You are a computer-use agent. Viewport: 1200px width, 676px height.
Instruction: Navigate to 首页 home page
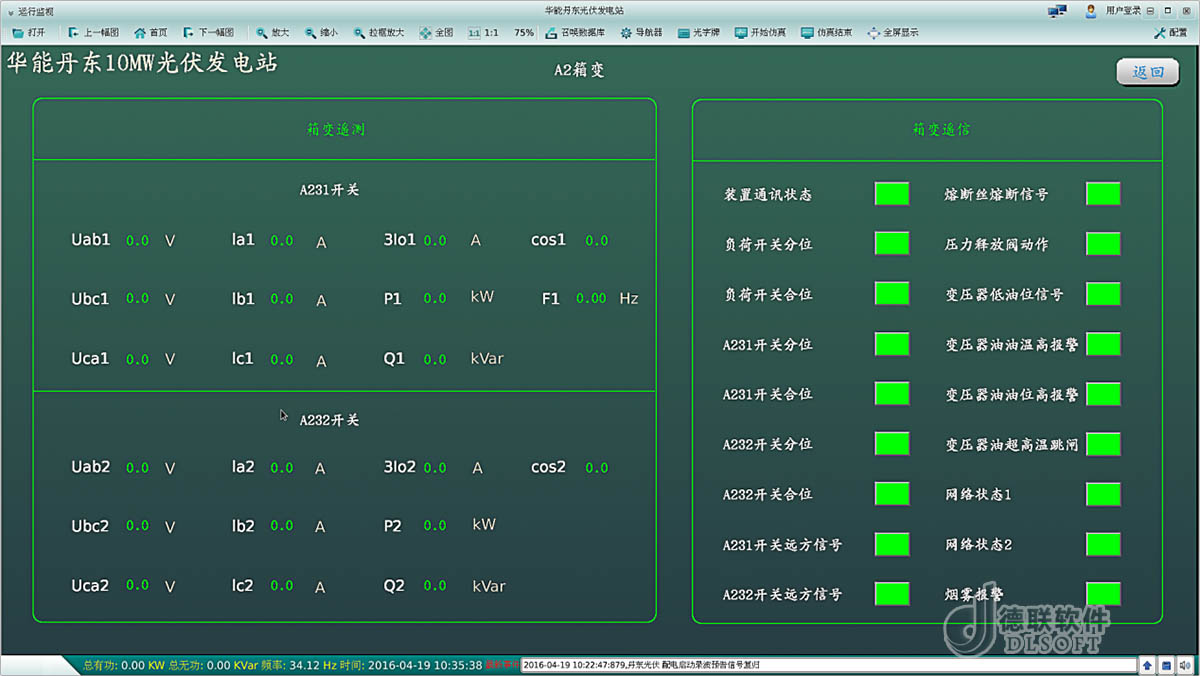click(x=151, y=33)
